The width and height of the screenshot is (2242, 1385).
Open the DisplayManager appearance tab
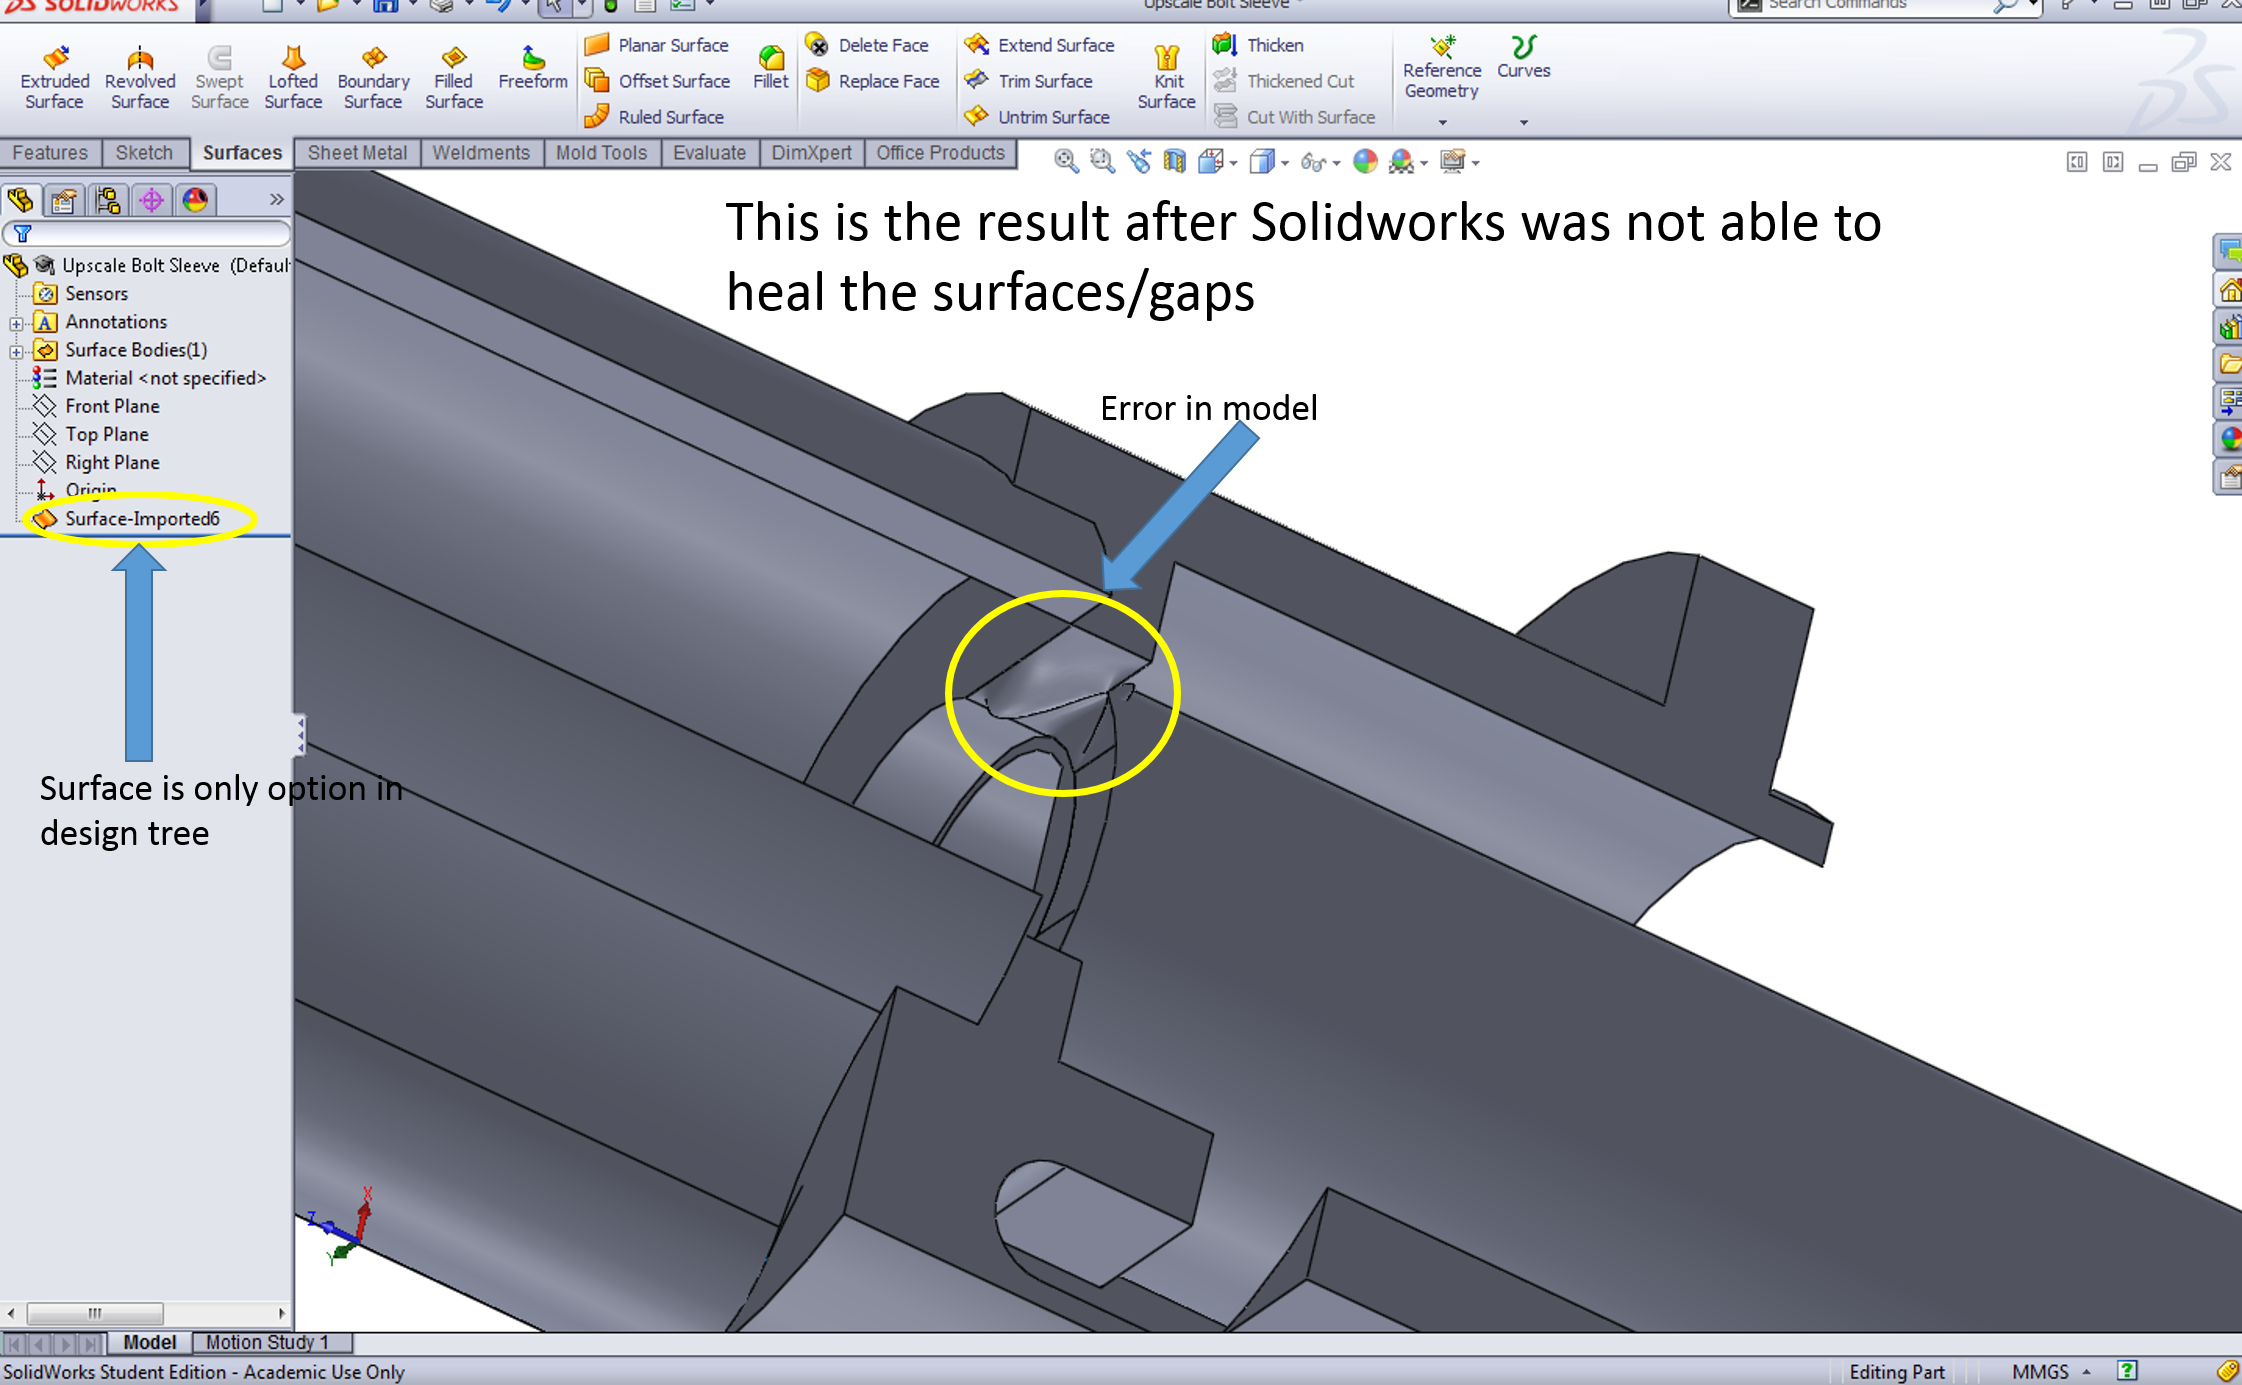[195, 201]
